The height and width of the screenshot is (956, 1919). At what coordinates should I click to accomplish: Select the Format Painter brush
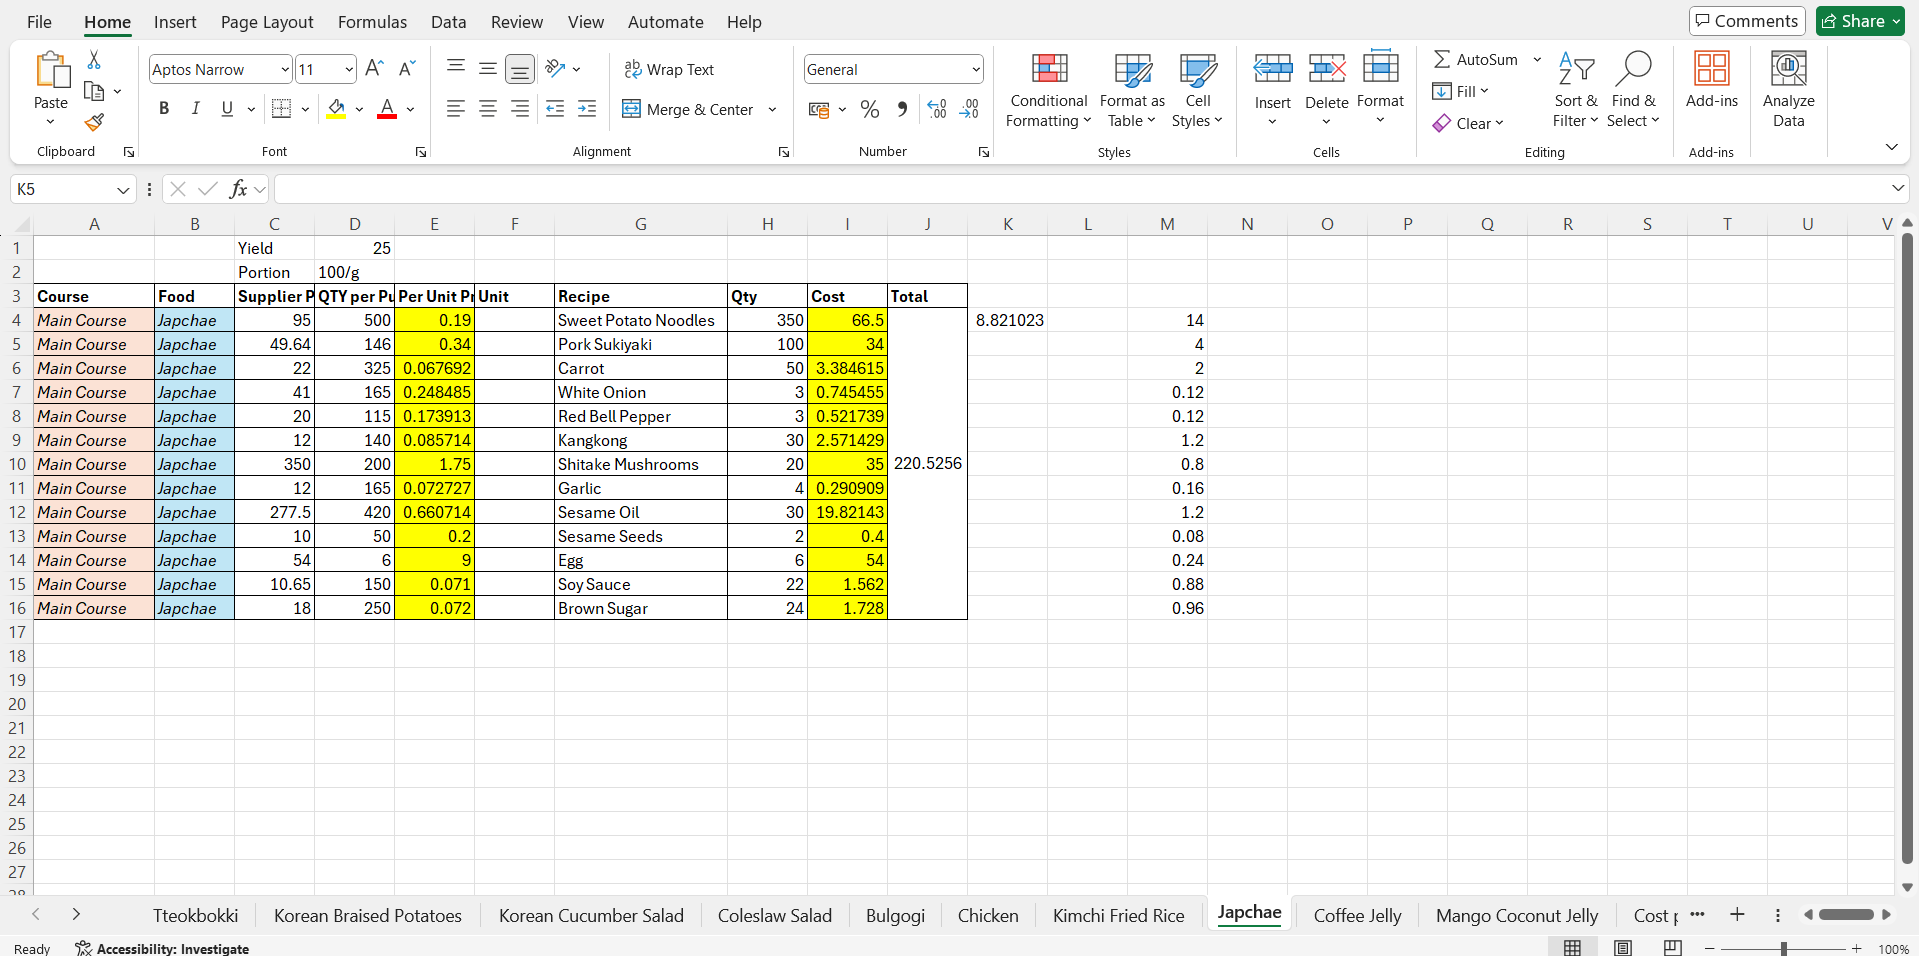click(94, 122)
